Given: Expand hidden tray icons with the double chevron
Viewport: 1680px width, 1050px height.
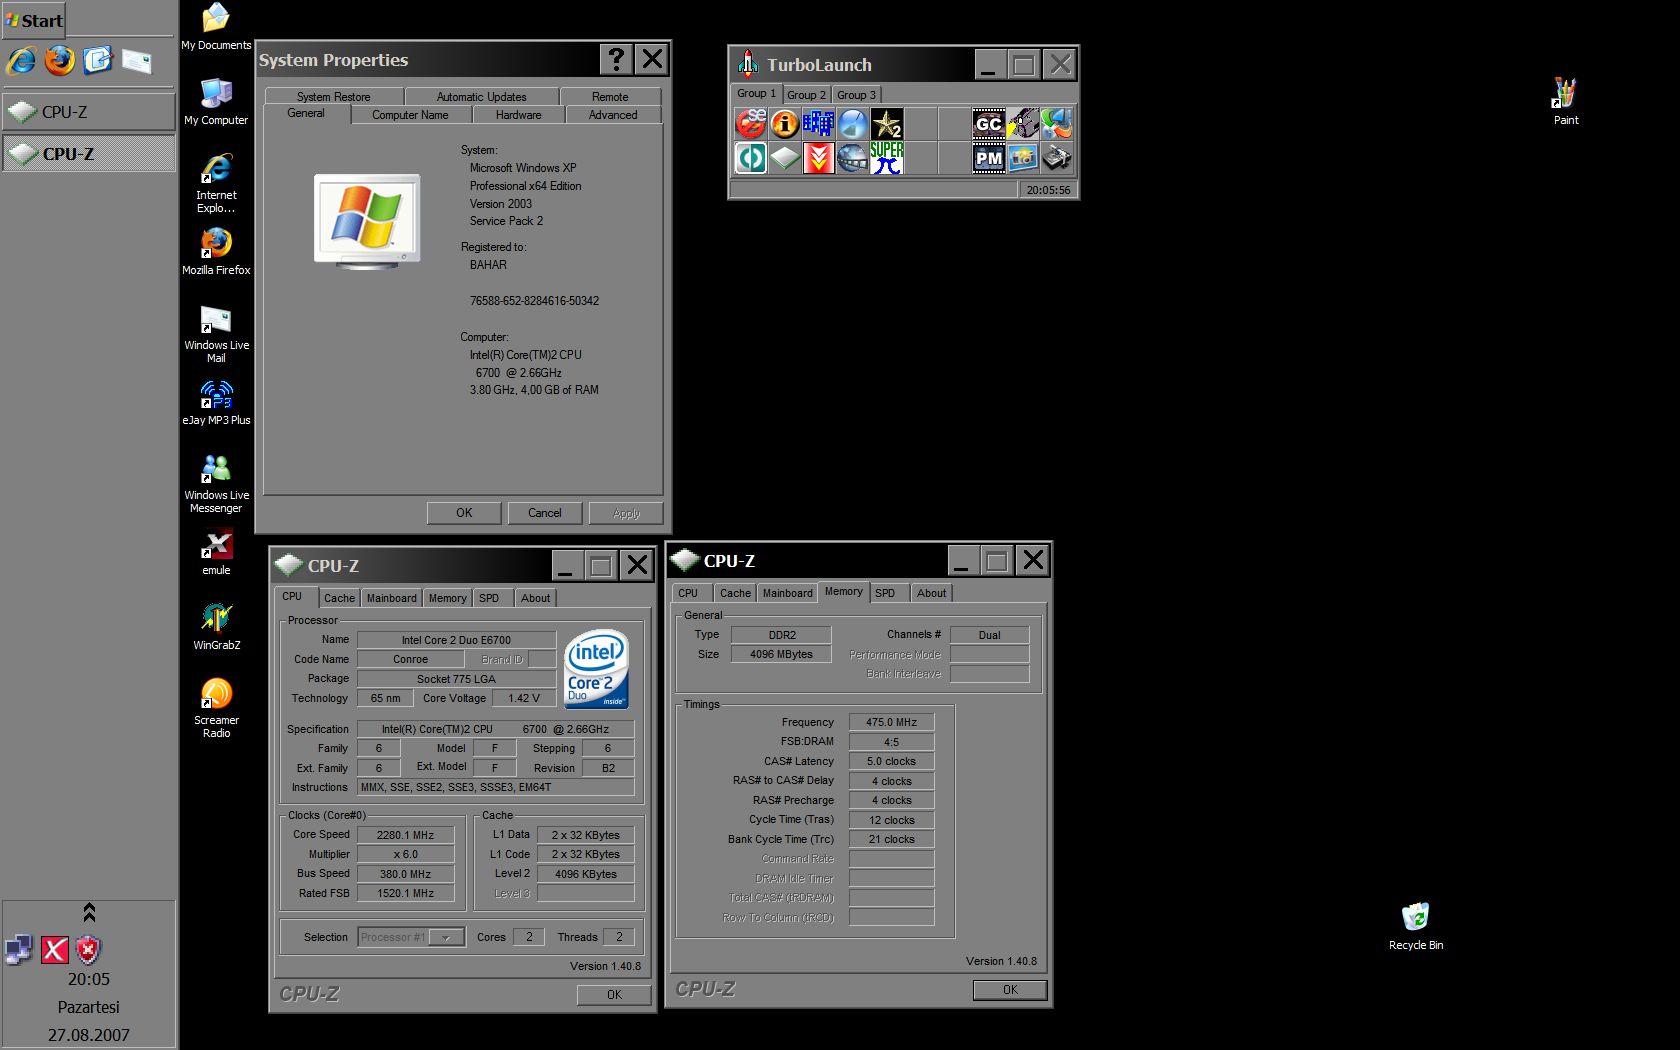Looking at the screenshot, I should (x=89, y=912).
